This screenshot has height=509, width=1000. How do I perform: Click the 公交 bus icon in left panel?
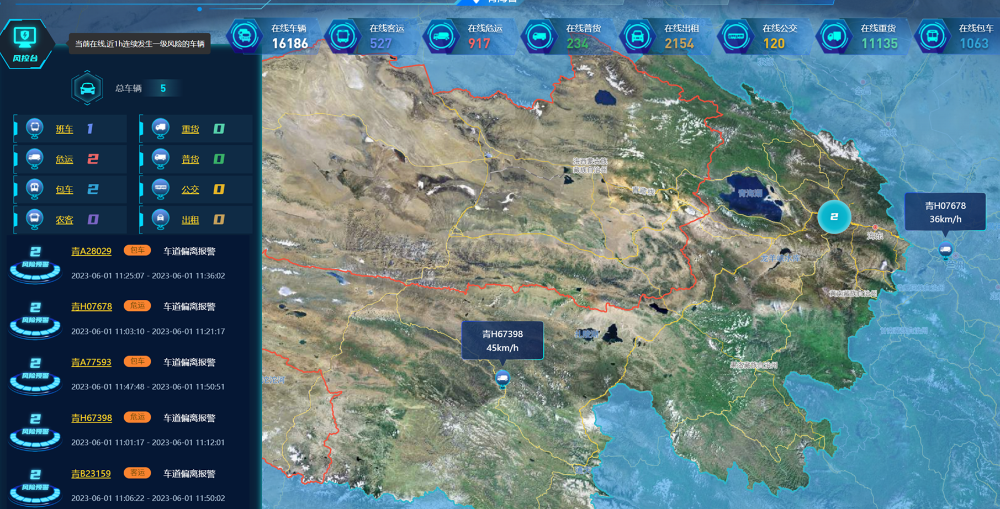[160, 189]
